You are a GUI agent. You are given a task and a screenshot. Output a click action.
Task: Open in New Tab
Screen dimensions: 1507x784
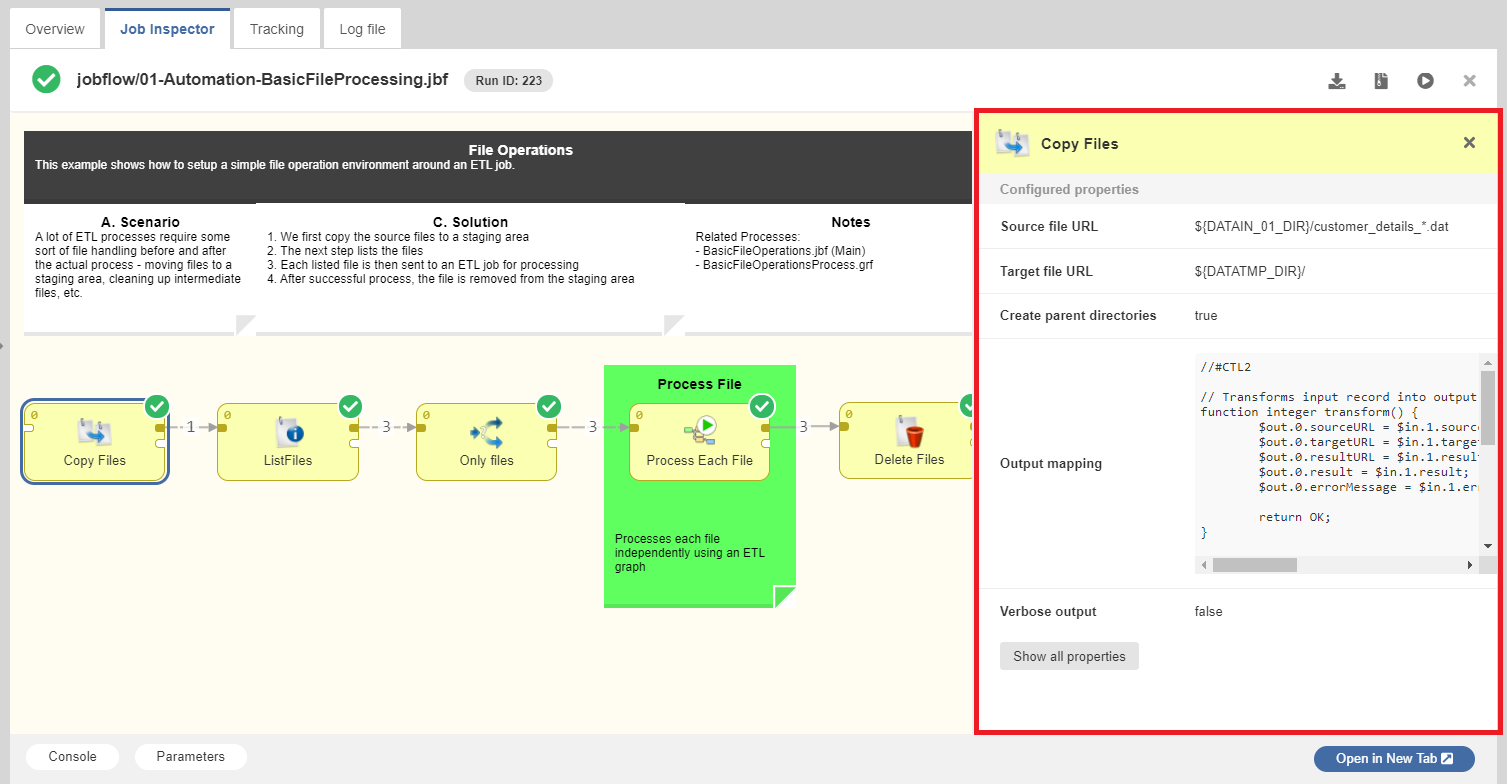coord(1394,758)
